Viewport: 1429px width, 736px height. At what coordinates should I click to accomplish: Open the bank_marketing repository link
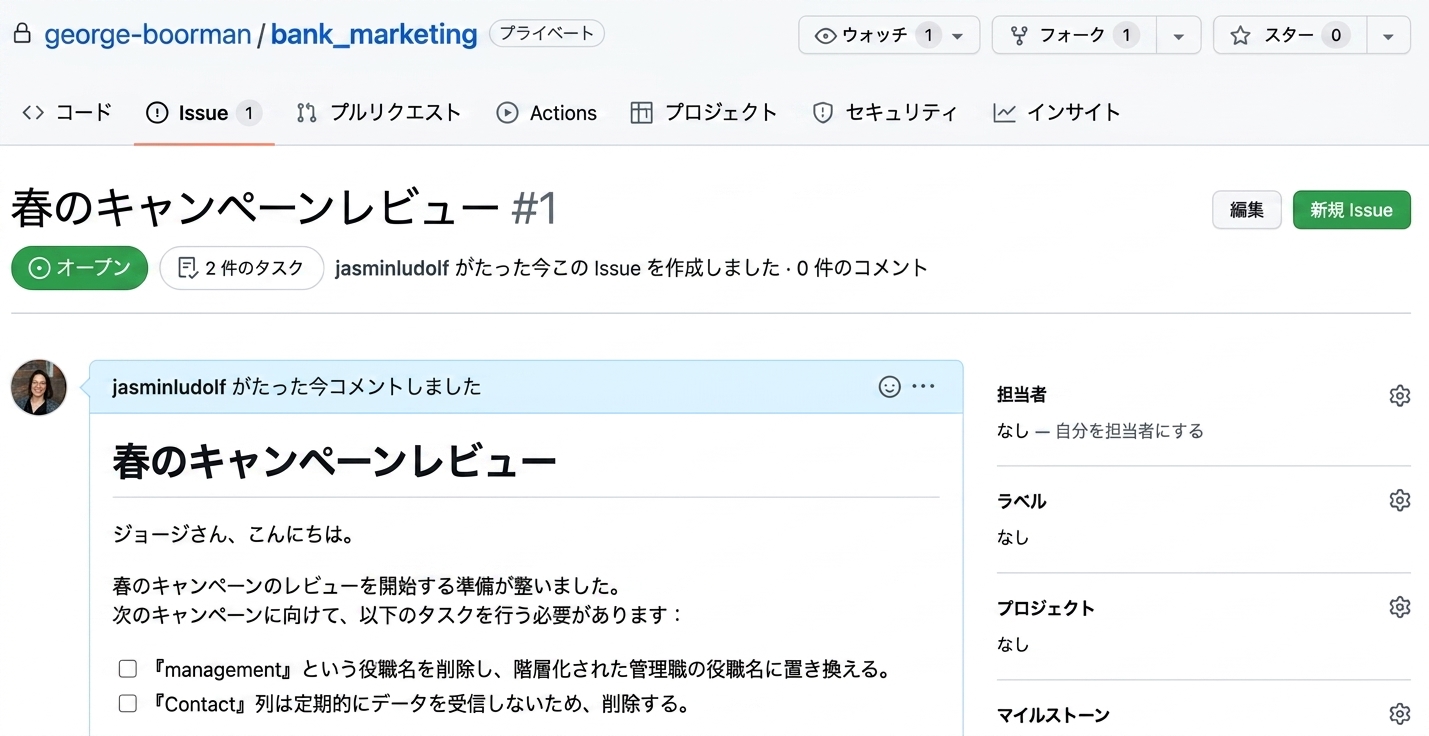click(x=374, y=35)
